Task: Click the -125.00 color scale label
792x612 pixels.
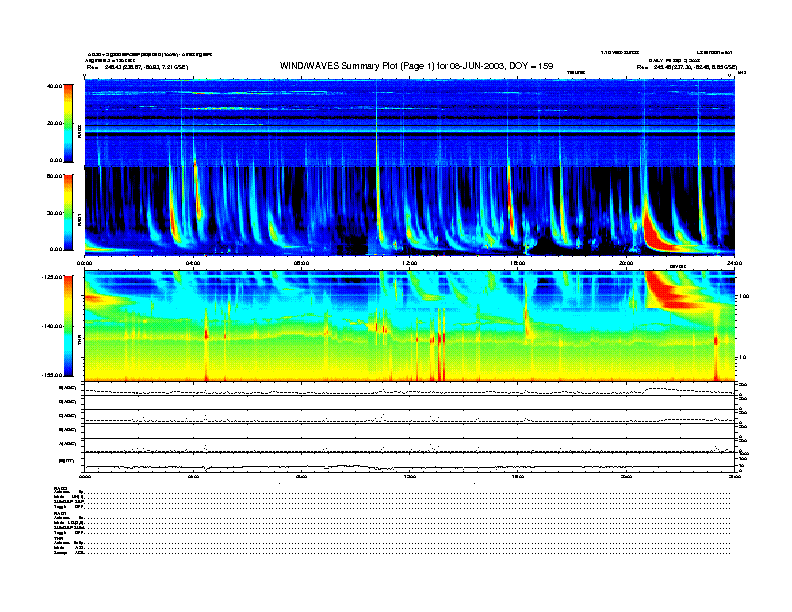Action: point(52,277)
